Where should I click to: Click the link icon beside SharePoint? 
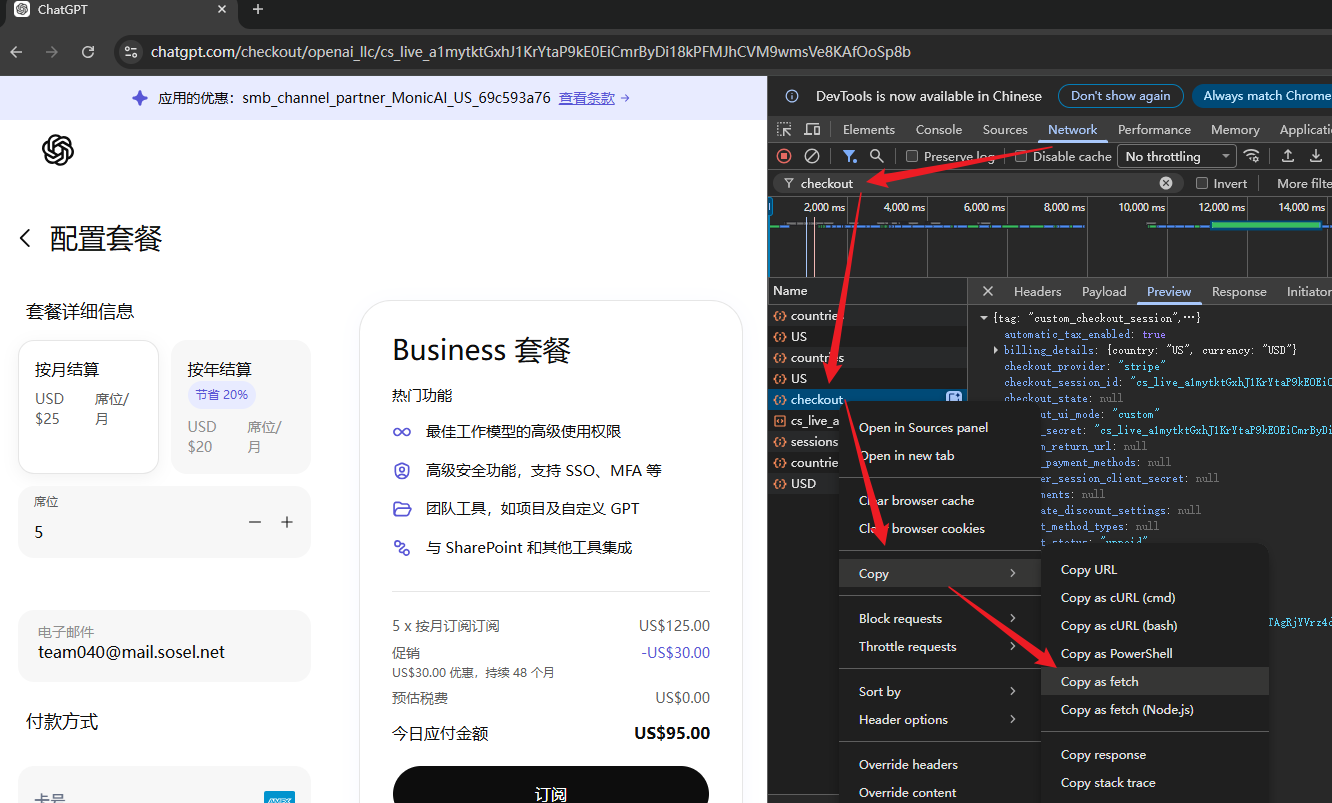tap(402, 547)
